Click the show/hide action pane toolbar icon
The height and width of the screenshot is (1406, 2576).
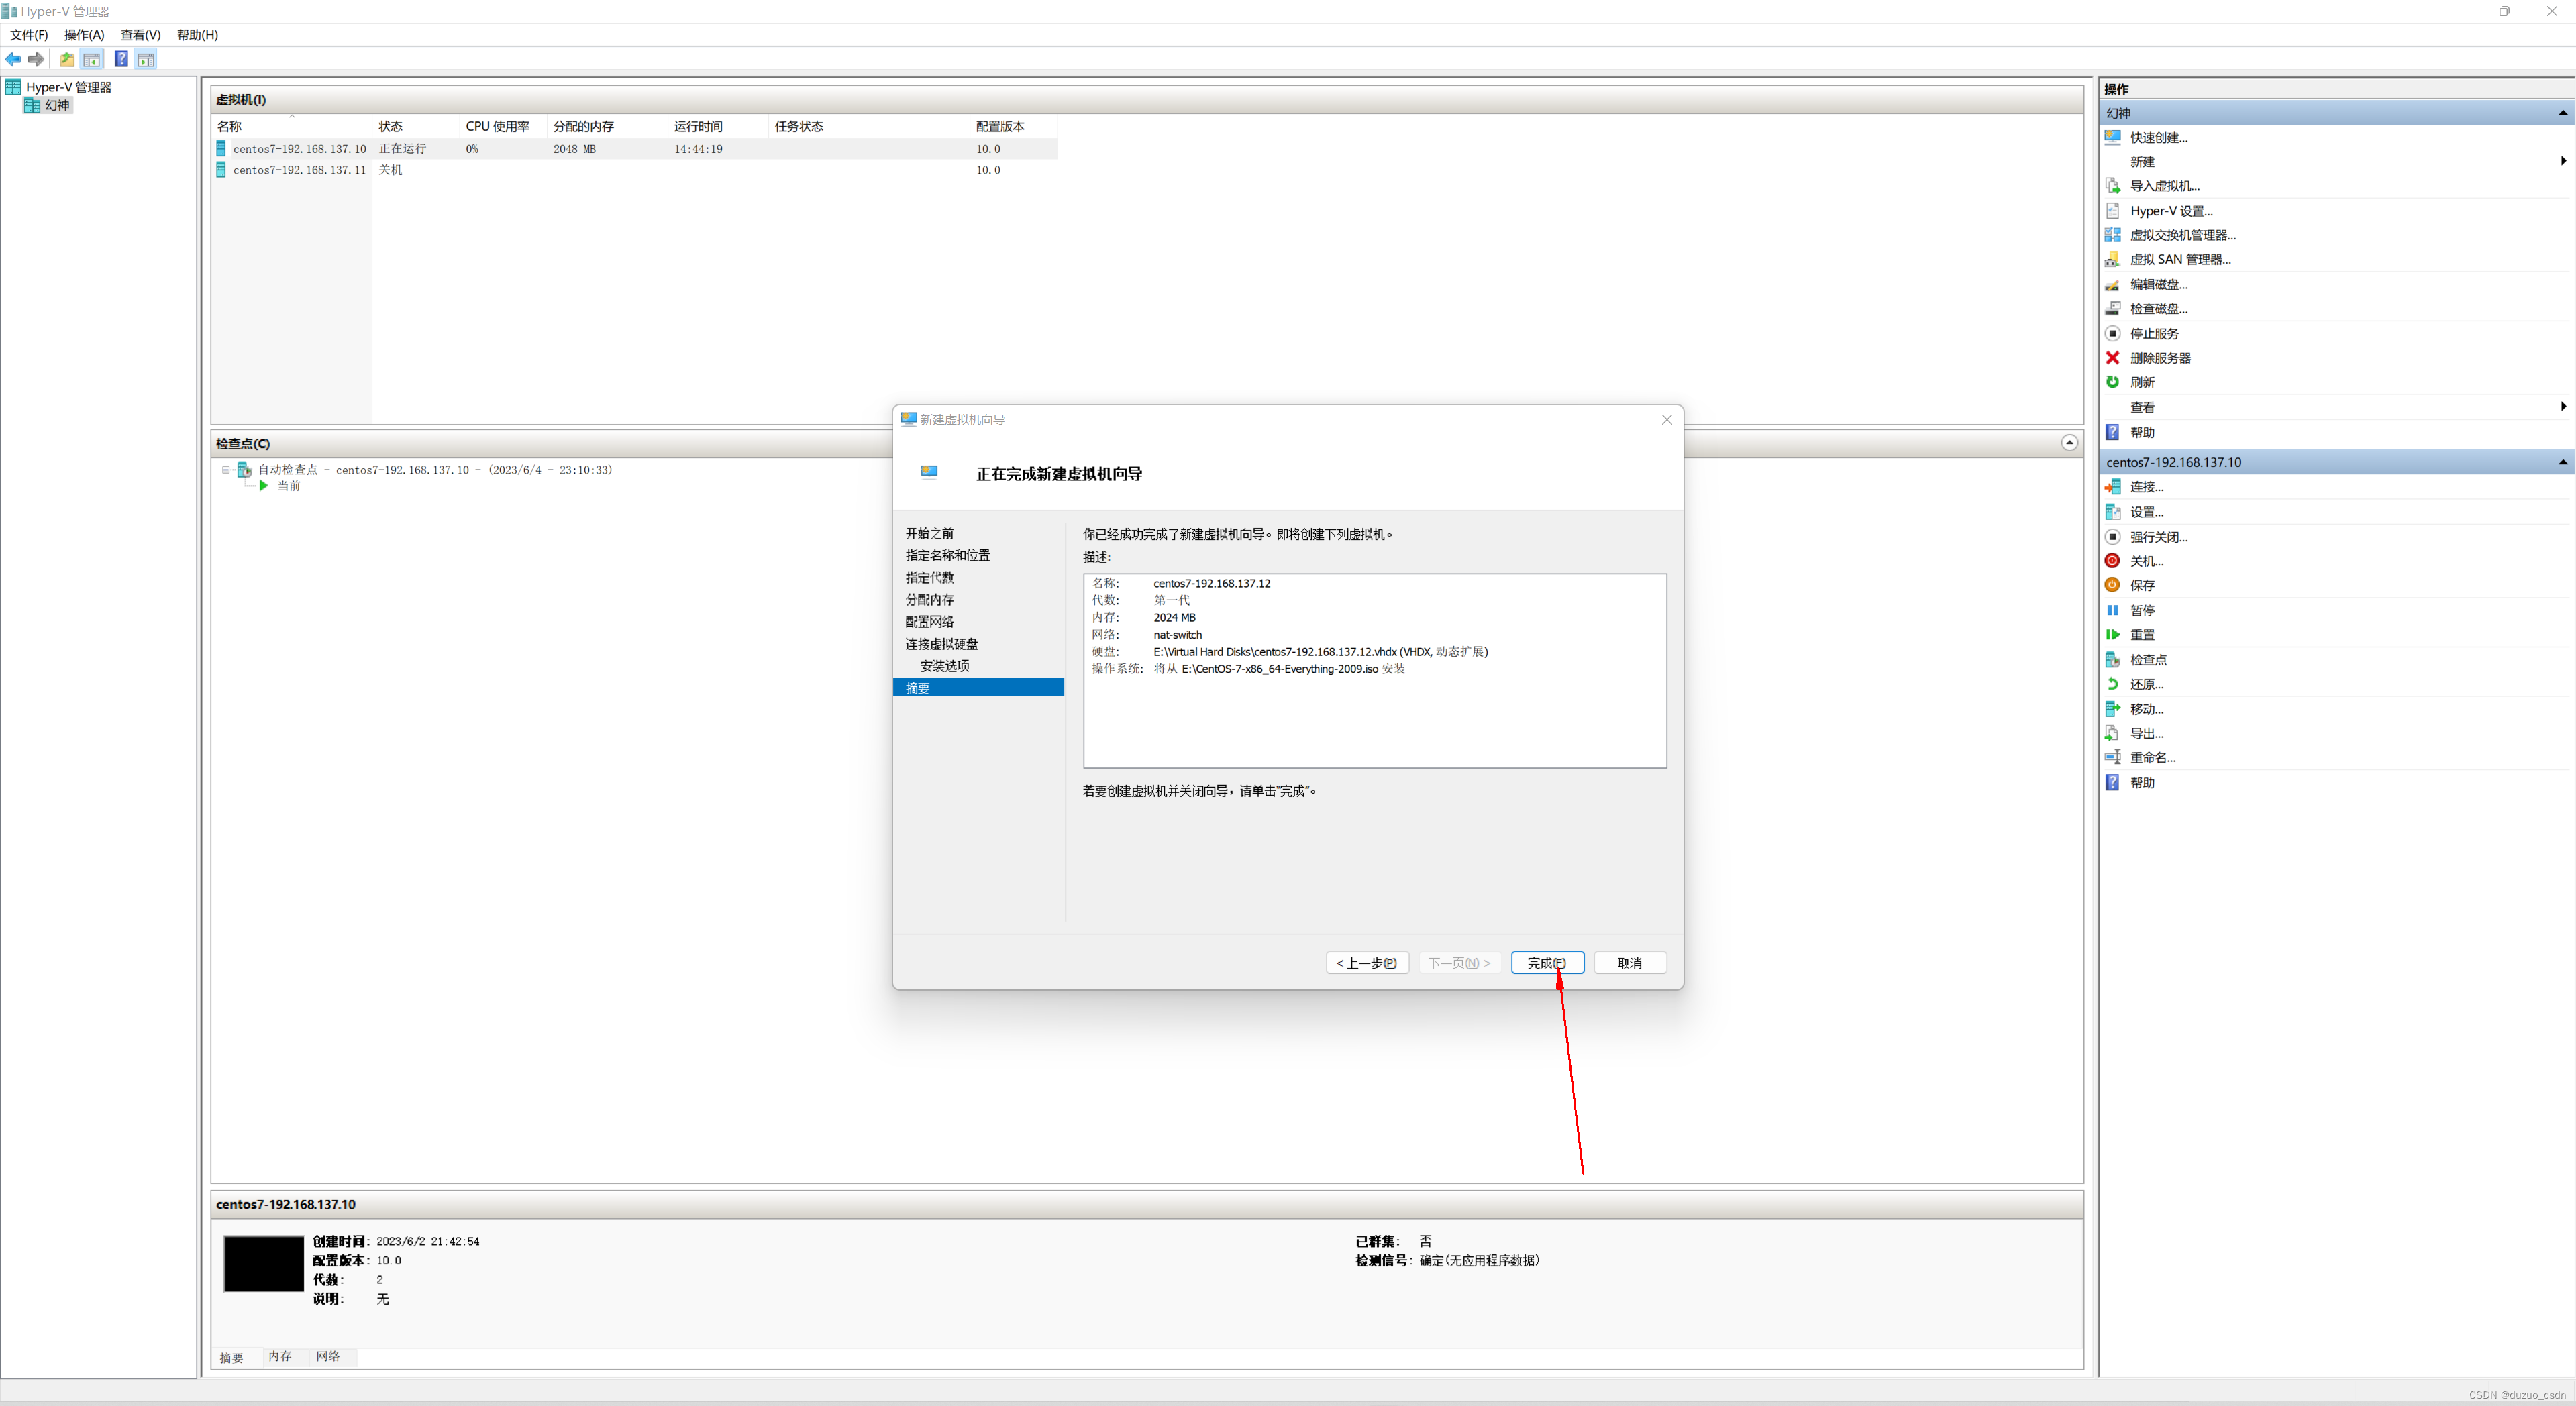(146, 60)
